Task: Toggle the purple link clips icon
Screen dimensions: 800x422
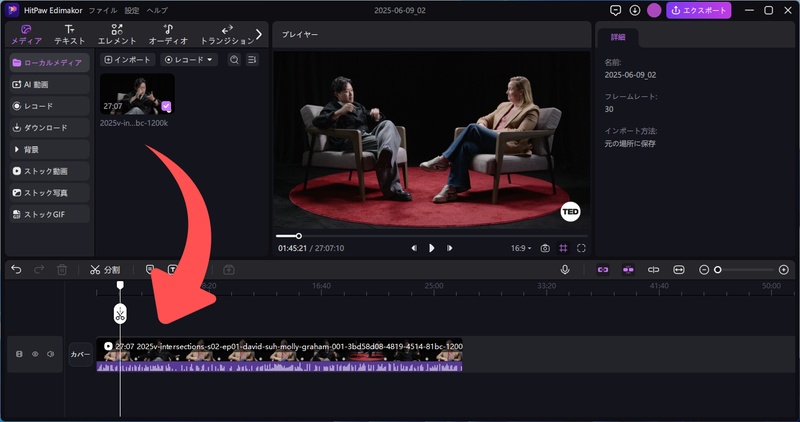Action: click(603, 269)
